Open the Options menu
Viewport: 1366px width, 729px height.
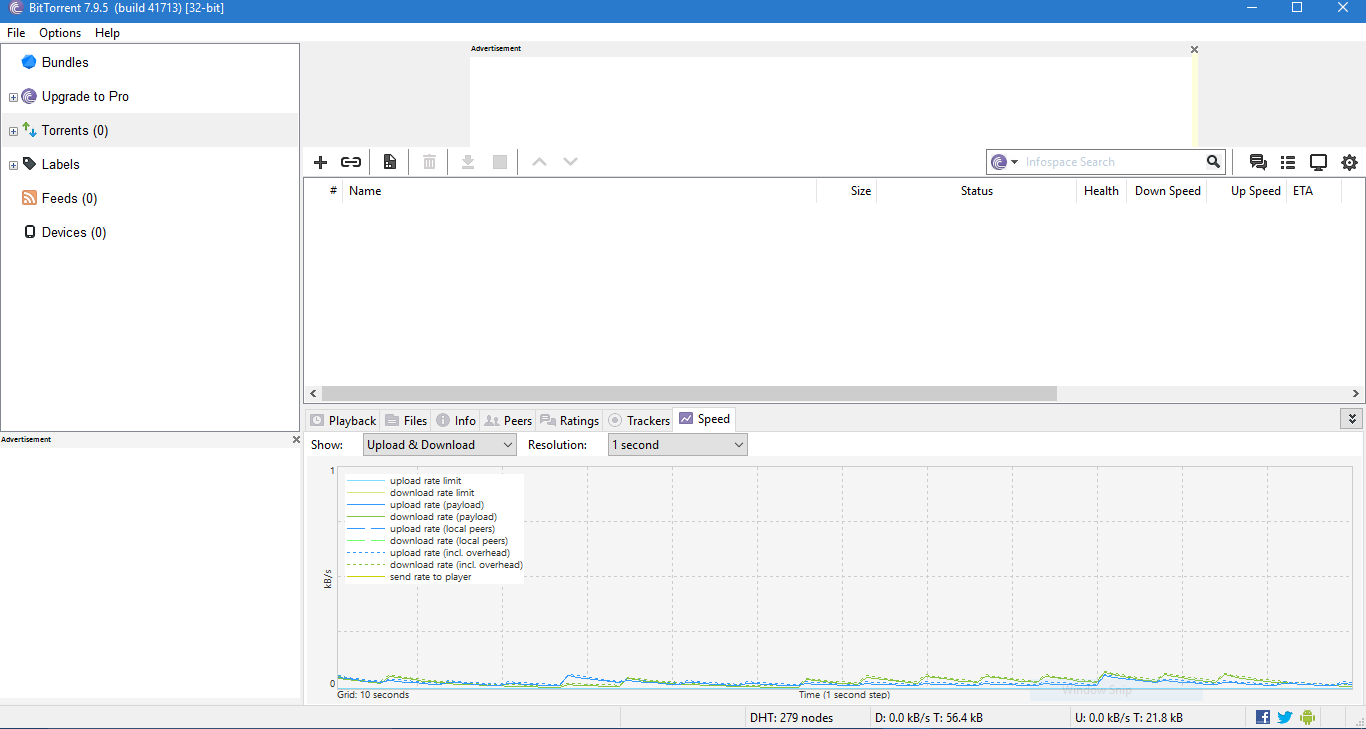pos(60,33)
